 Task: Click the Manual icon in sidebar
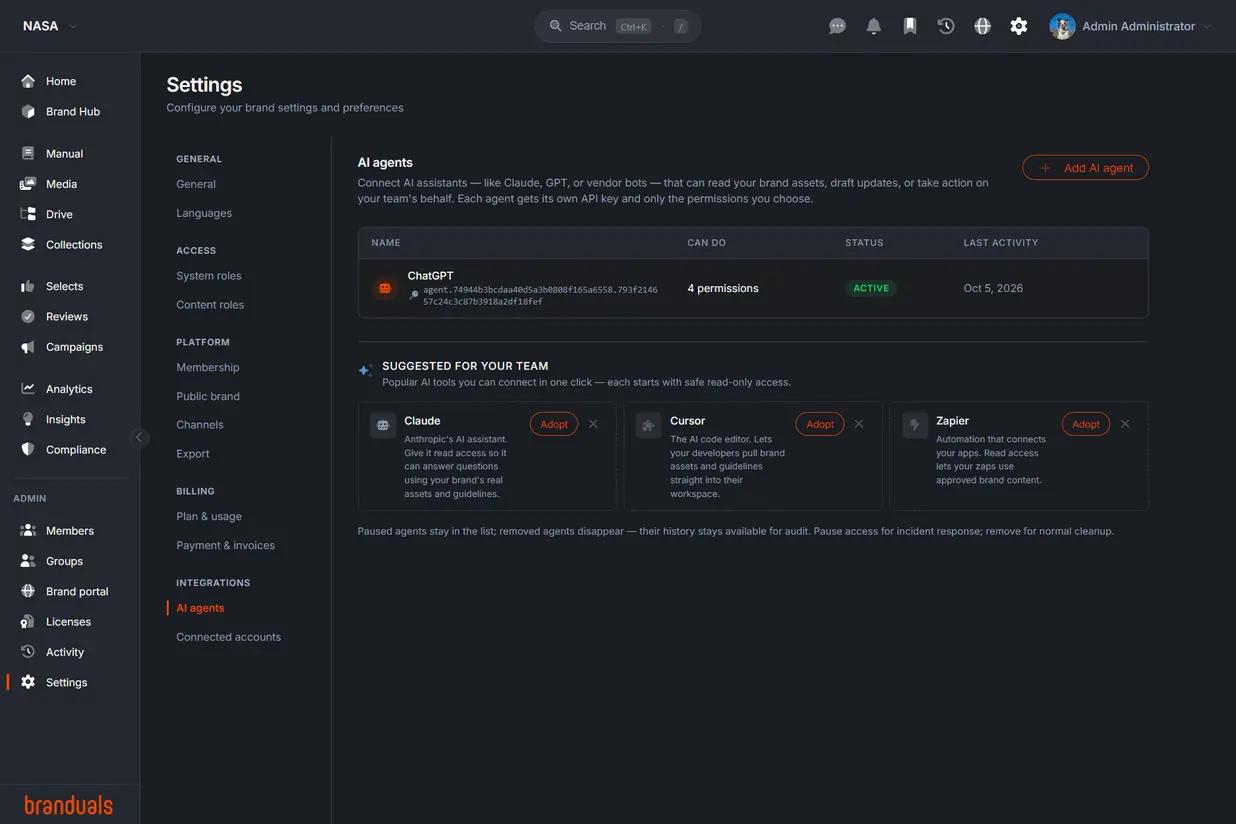coord(28,153)
